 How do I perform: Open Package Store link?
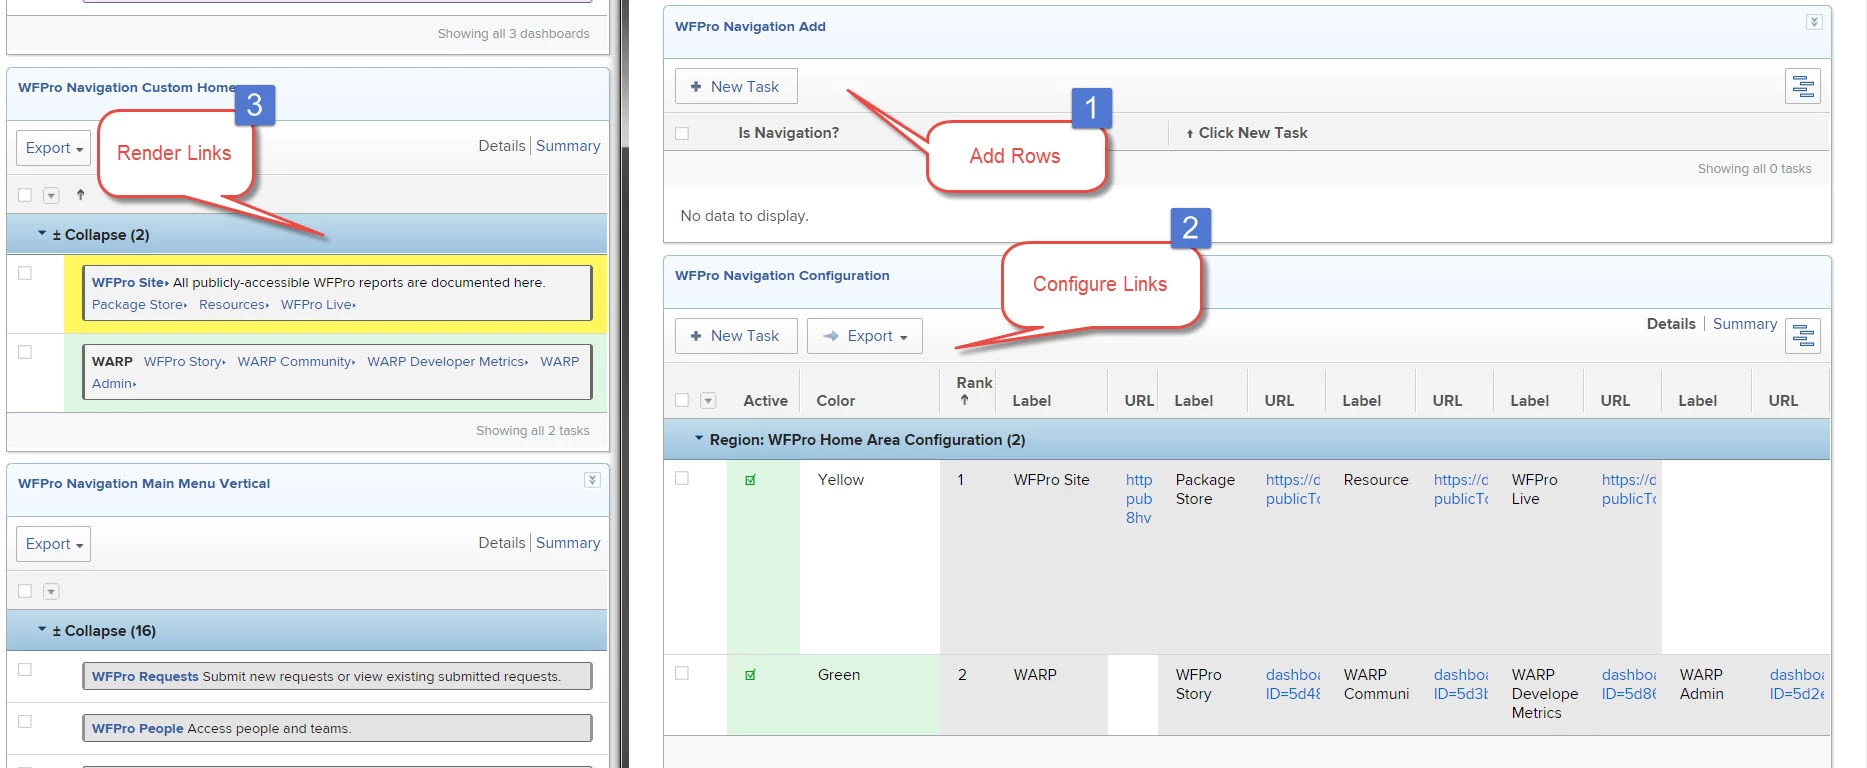point(139,305)
